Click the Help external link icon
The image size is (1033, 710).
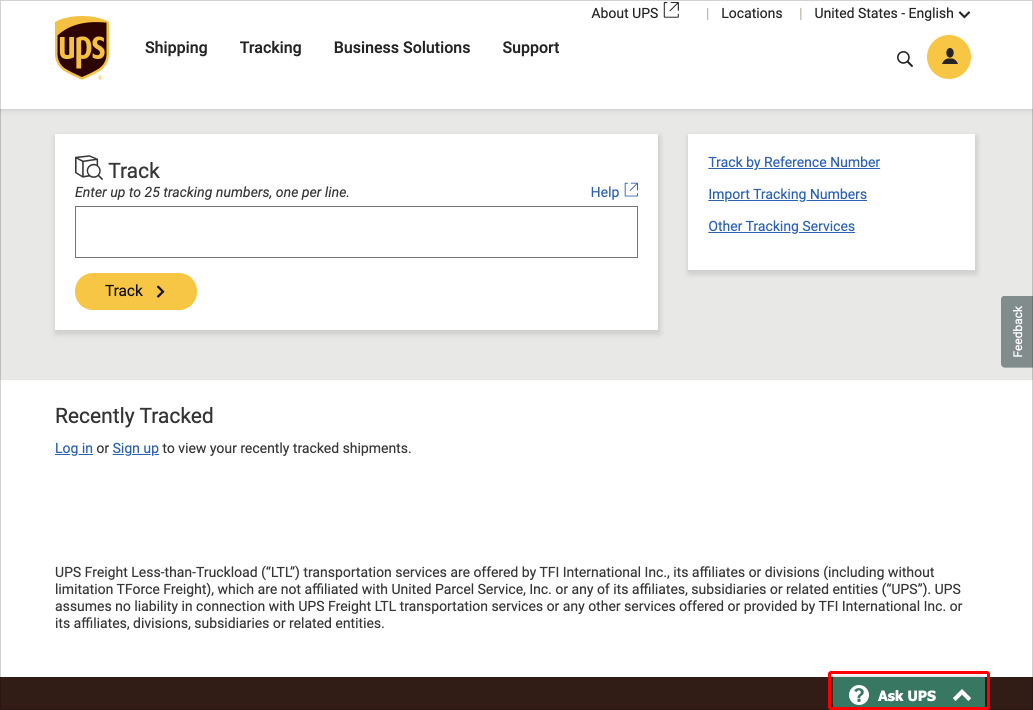tap(631, 190)
